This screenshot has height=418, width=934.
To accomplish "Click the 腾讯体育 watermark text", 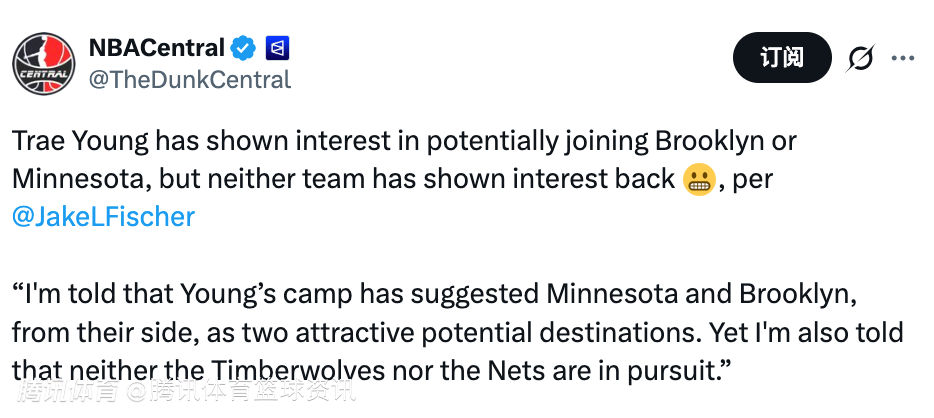I will tap(62, 391).
